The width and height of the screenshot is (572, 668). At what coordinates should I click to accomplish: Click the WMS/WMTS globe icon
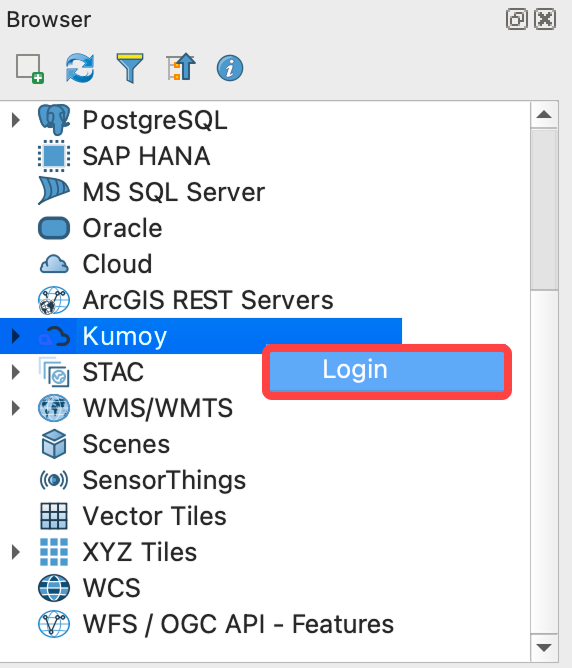[x=54, y=408]
